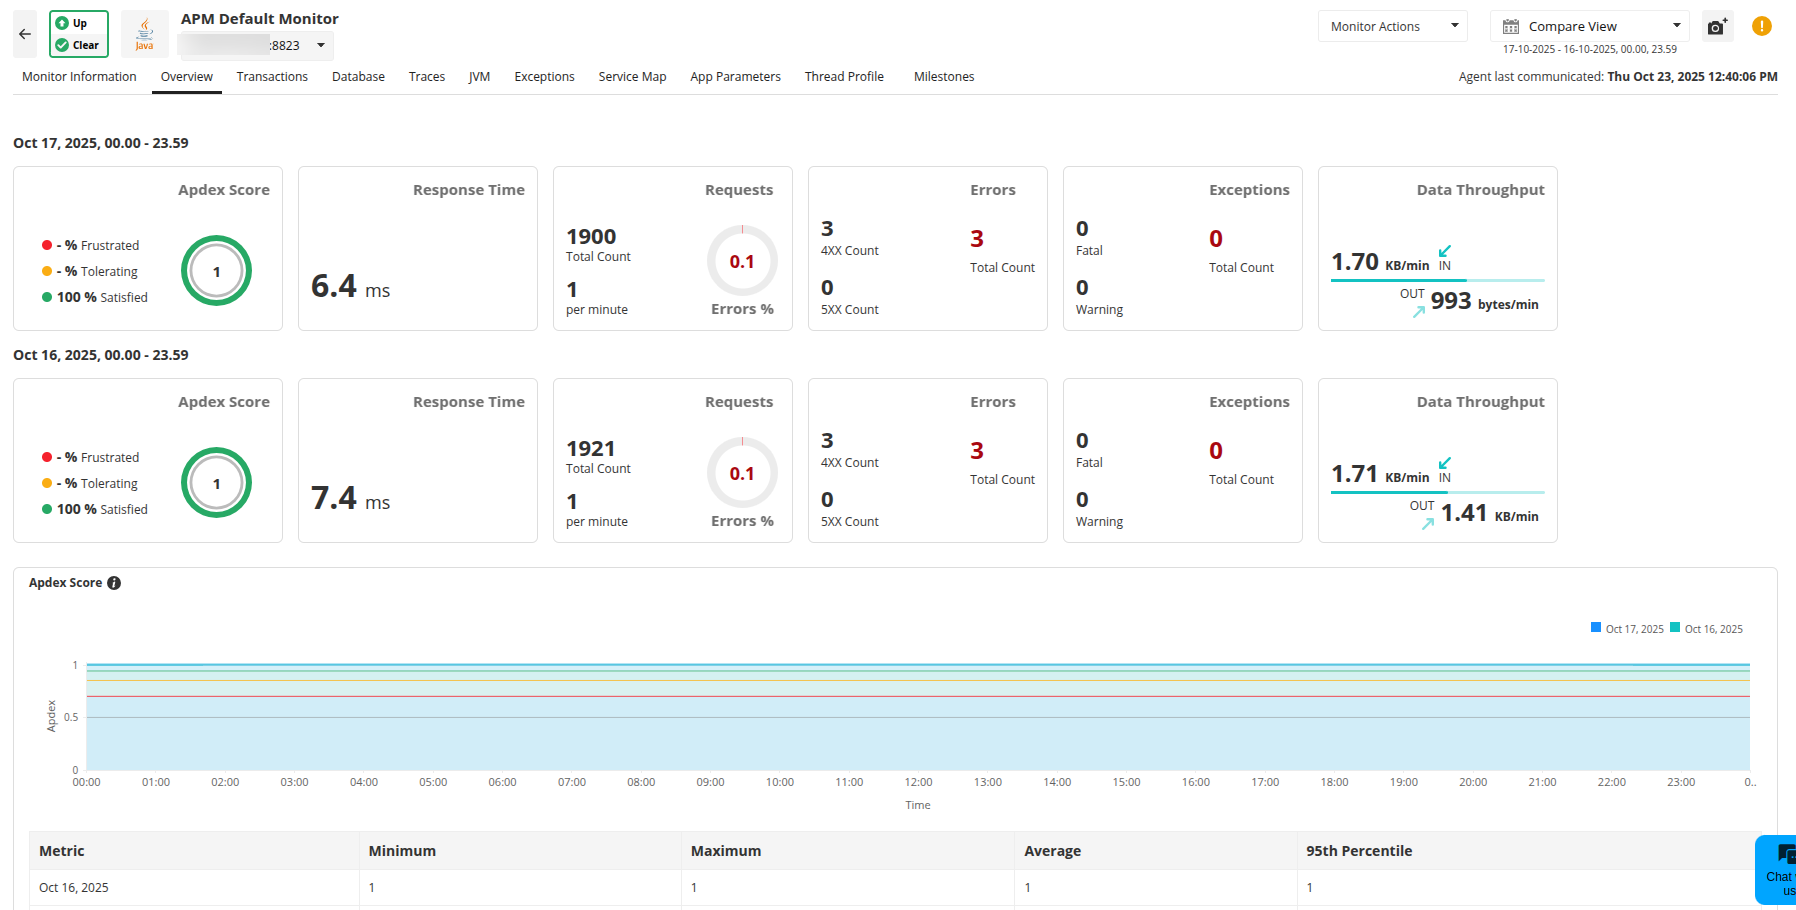Select the Overview tab
This screenshot has height=910, width=1796.
pos(187,77)
